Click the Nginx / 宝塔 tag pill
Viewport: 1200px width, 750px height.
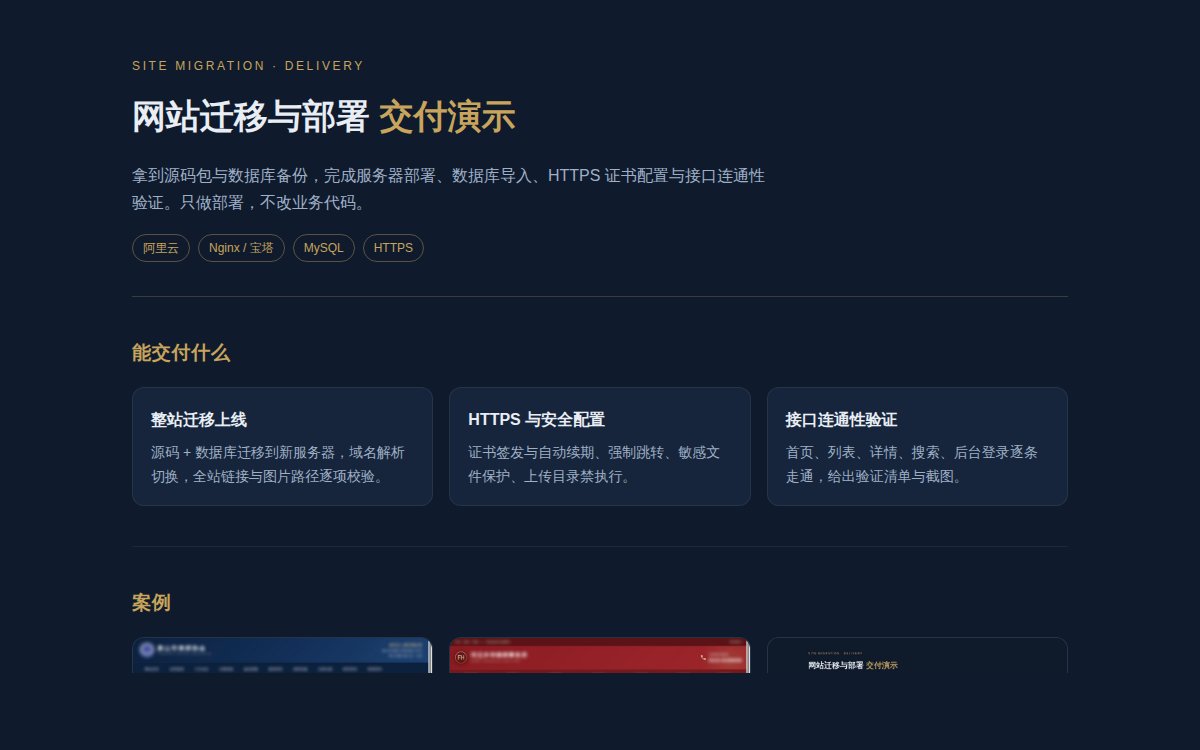[241, 248]
